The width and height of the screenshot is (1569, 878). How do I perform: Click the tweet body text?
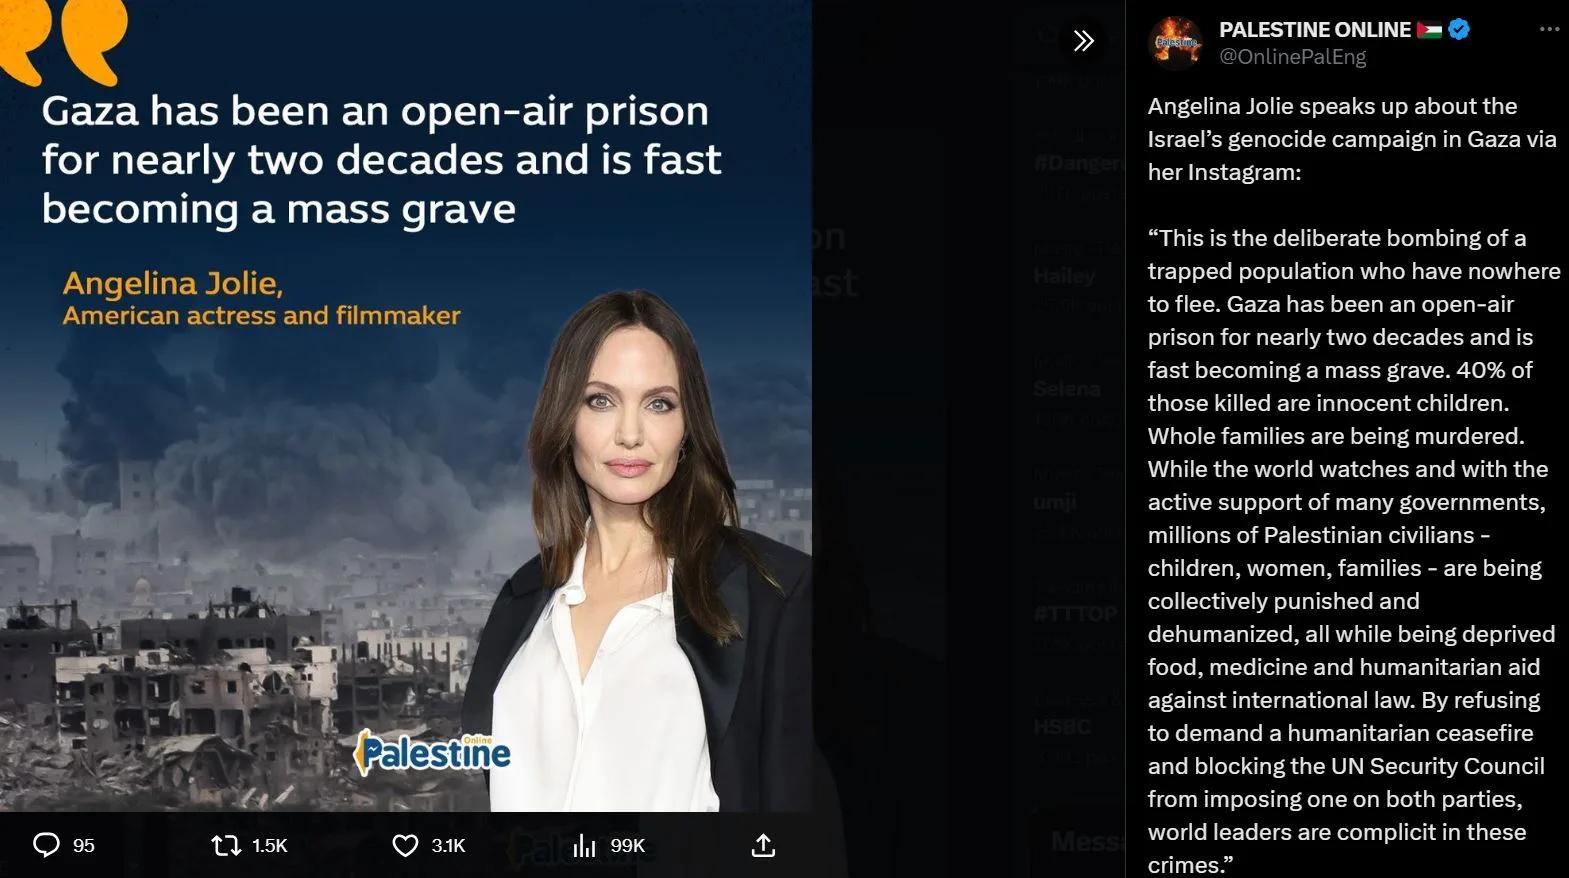[1353, 485]
